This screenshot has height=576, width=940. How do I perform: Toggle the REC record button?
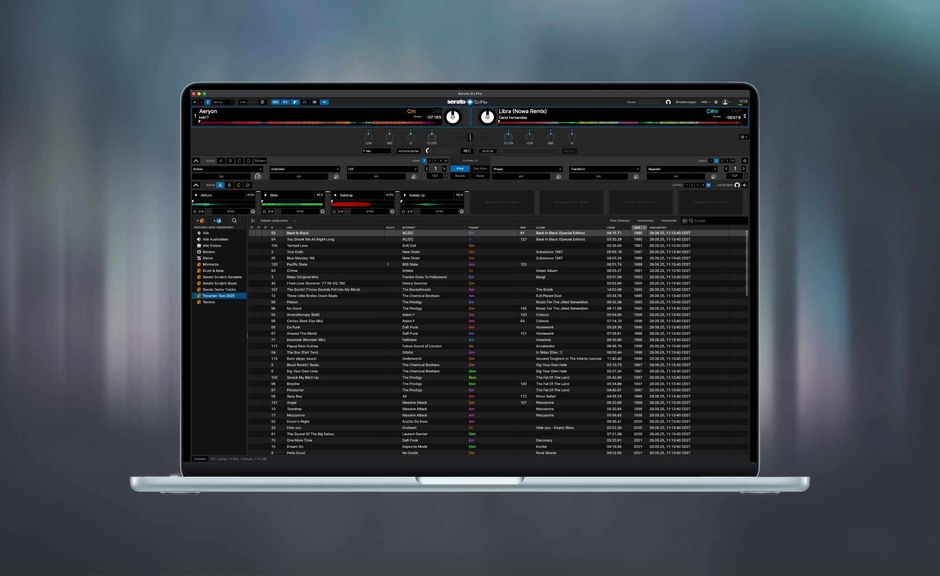[x=466, y=151]
